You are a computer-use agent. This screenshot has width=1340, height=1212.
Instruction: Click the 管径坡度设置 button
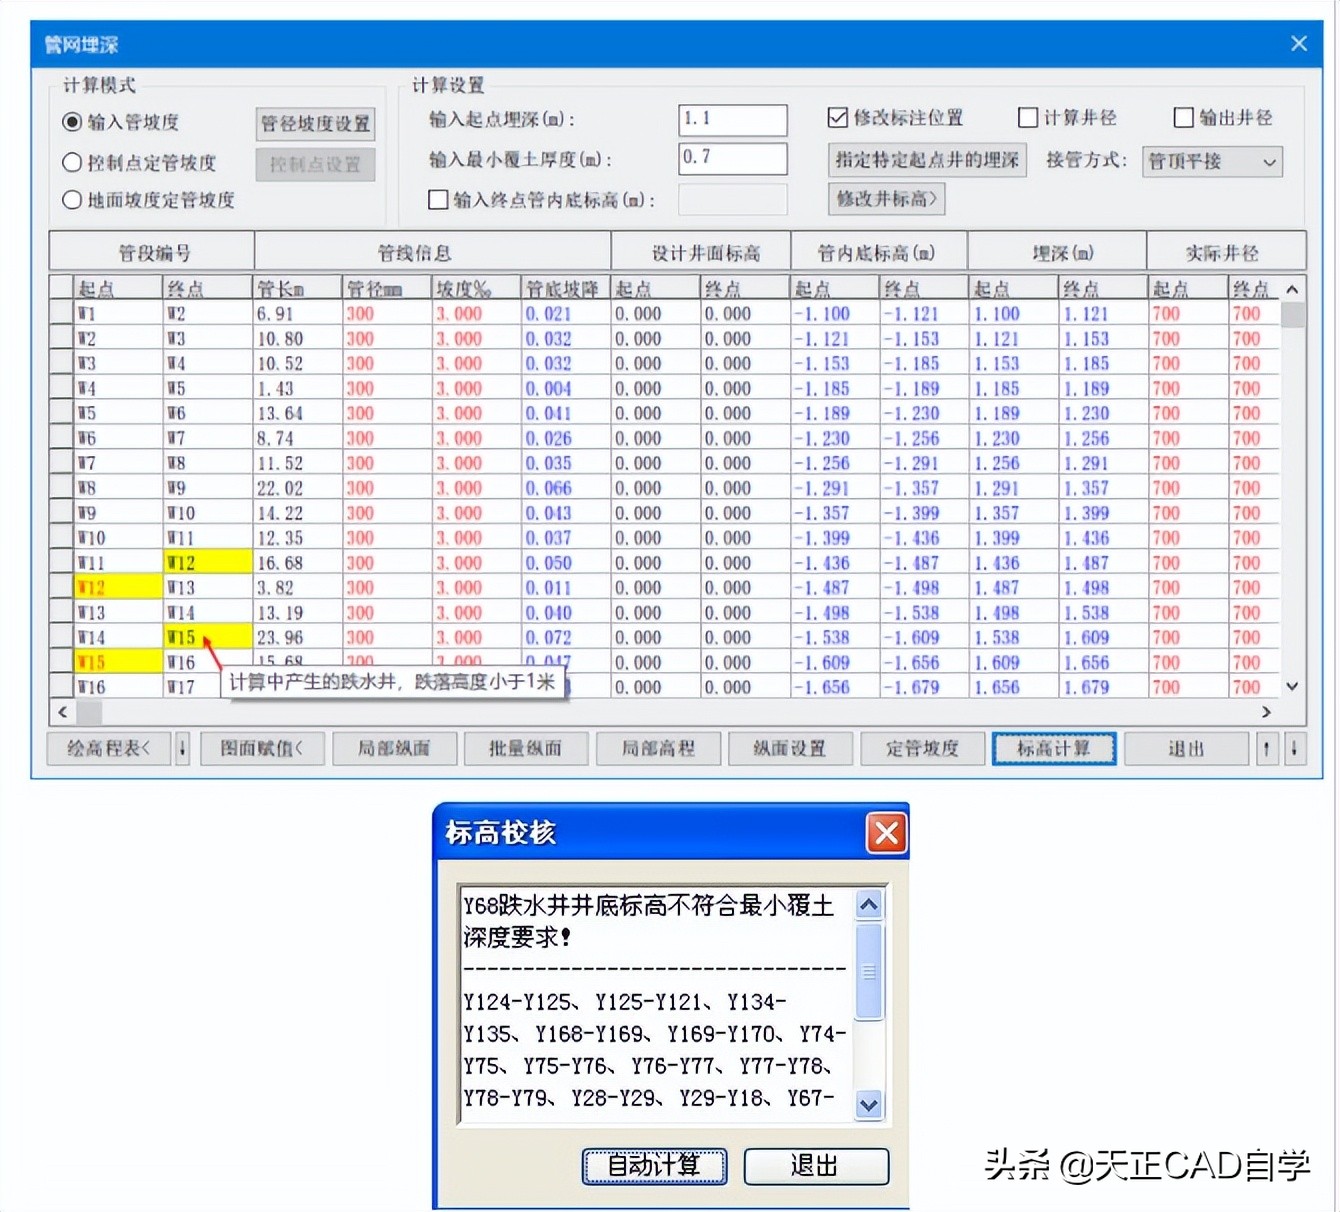pyautogui.click(x=315, y=123)
